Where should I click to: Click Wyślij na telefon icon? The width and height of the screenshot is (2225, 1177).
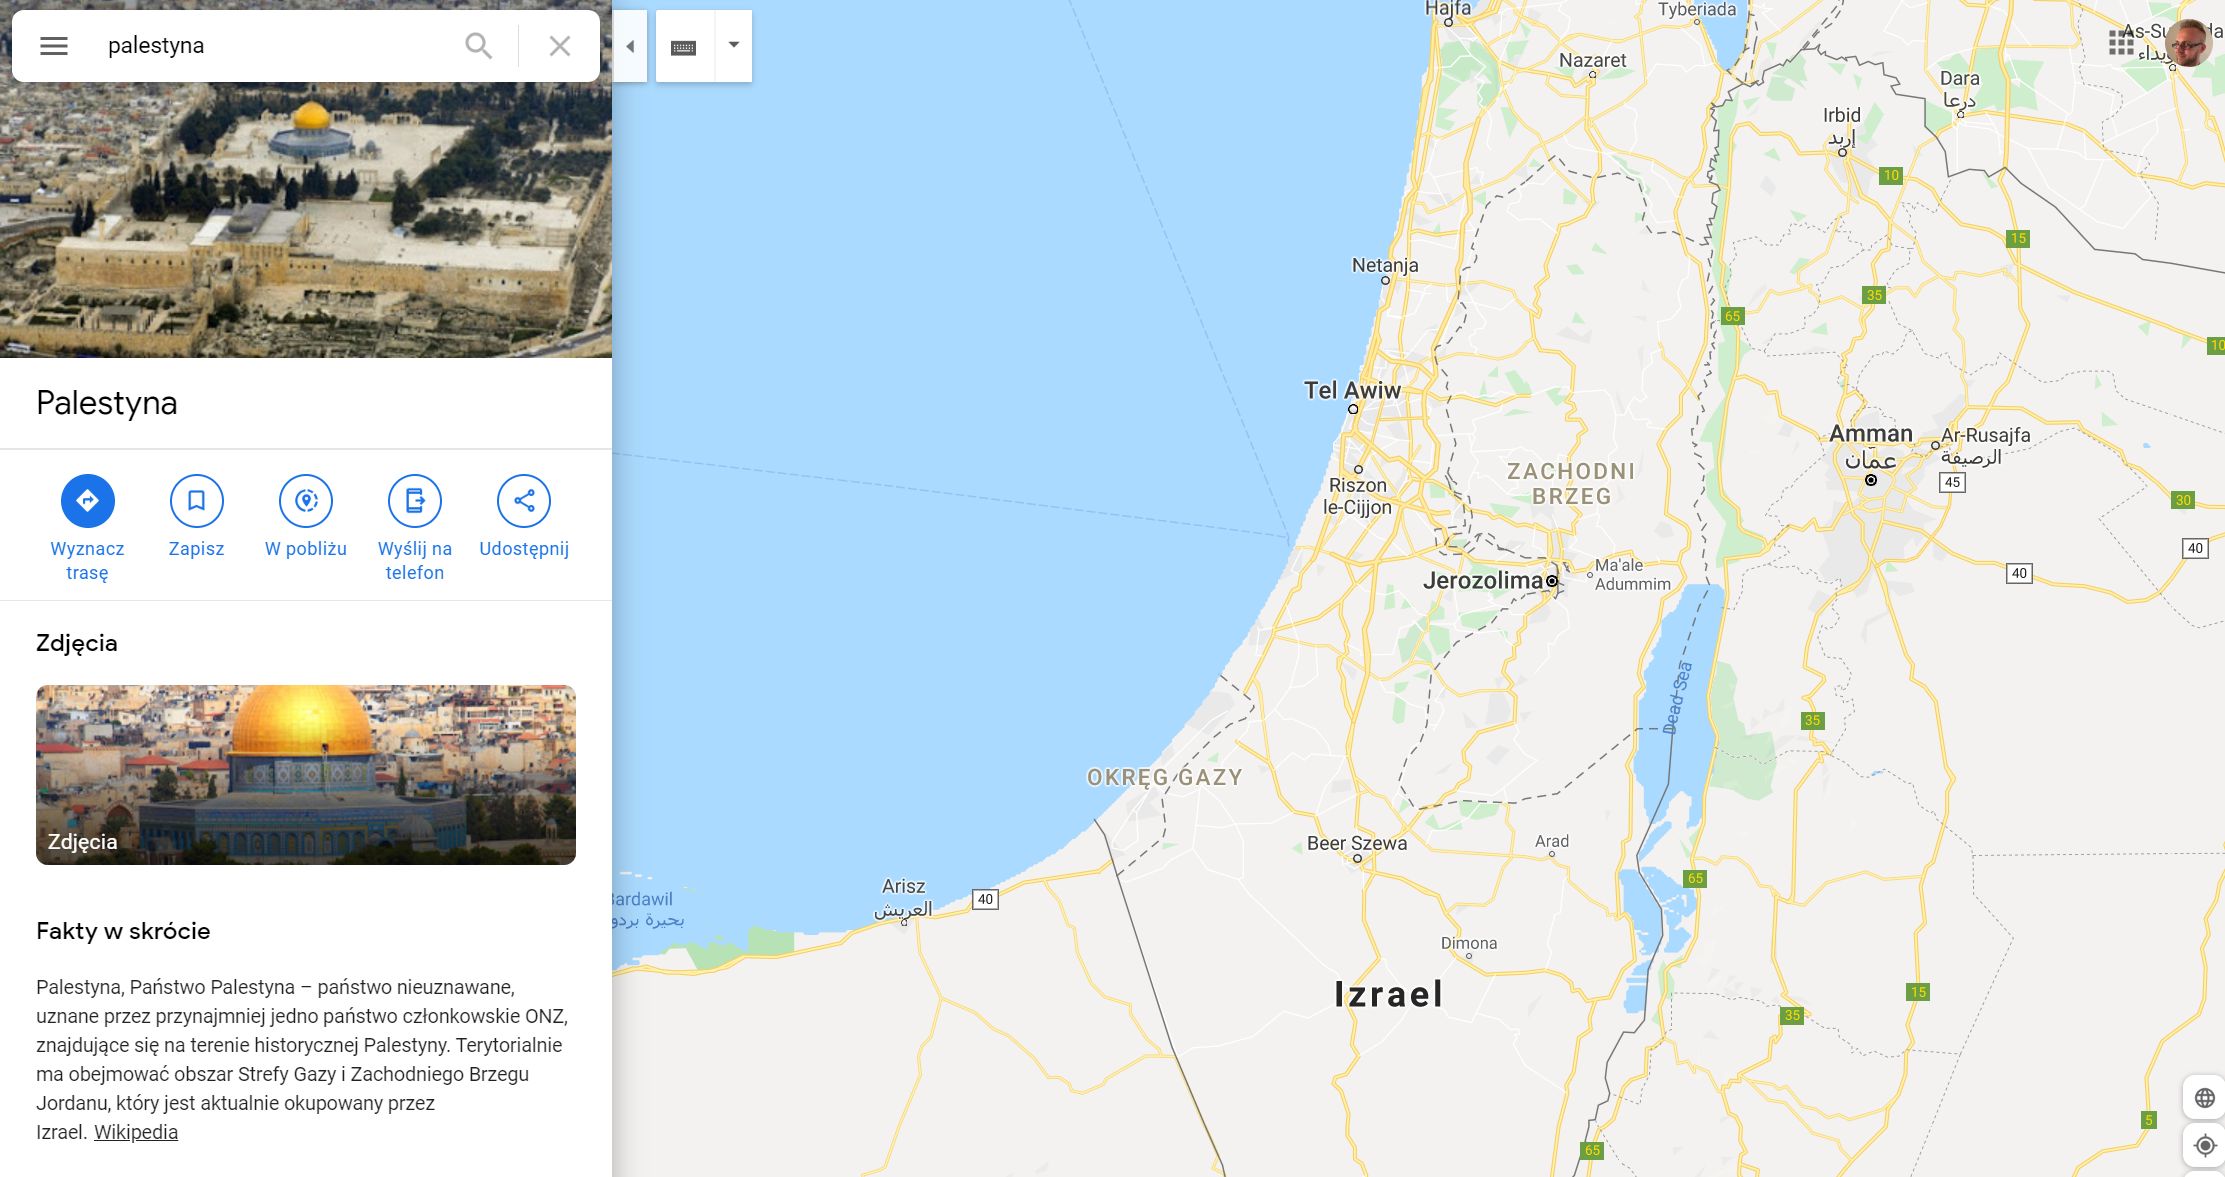point(415,501)
